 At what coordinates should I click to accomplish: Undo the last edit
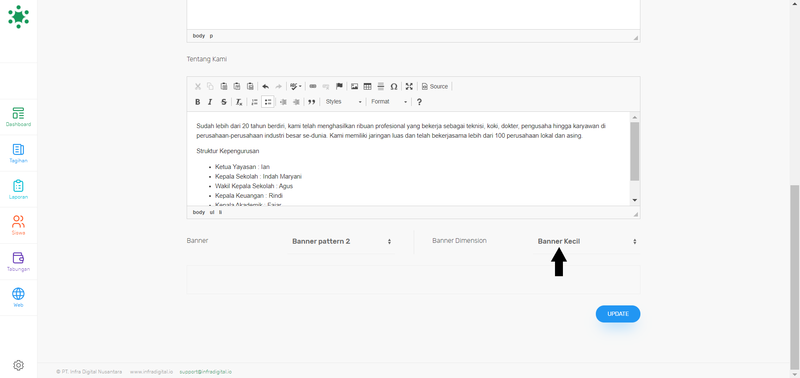point(265,86)
